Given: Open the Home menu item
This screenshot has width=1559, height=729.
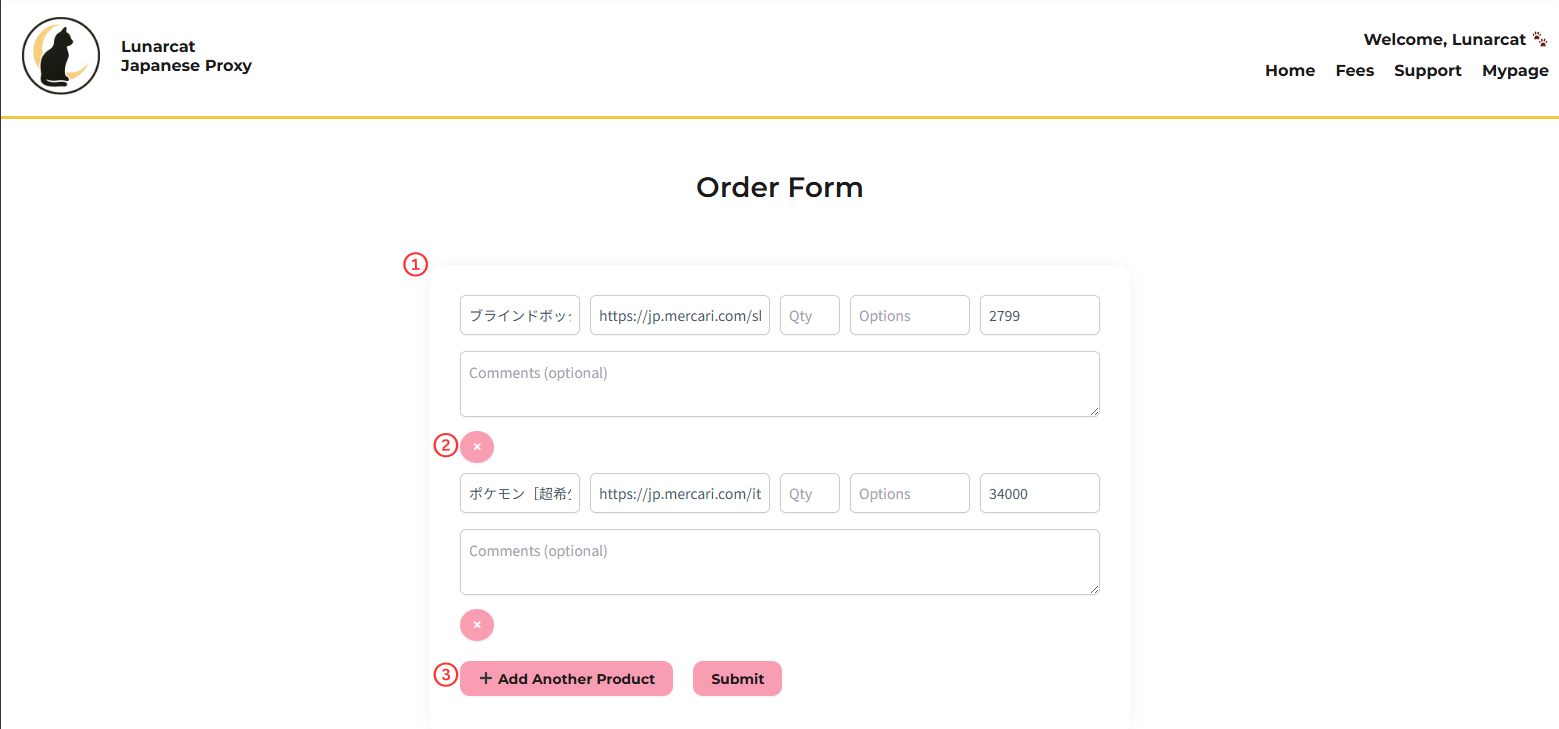Looking at the screenshot, I should click(1289, 71).
